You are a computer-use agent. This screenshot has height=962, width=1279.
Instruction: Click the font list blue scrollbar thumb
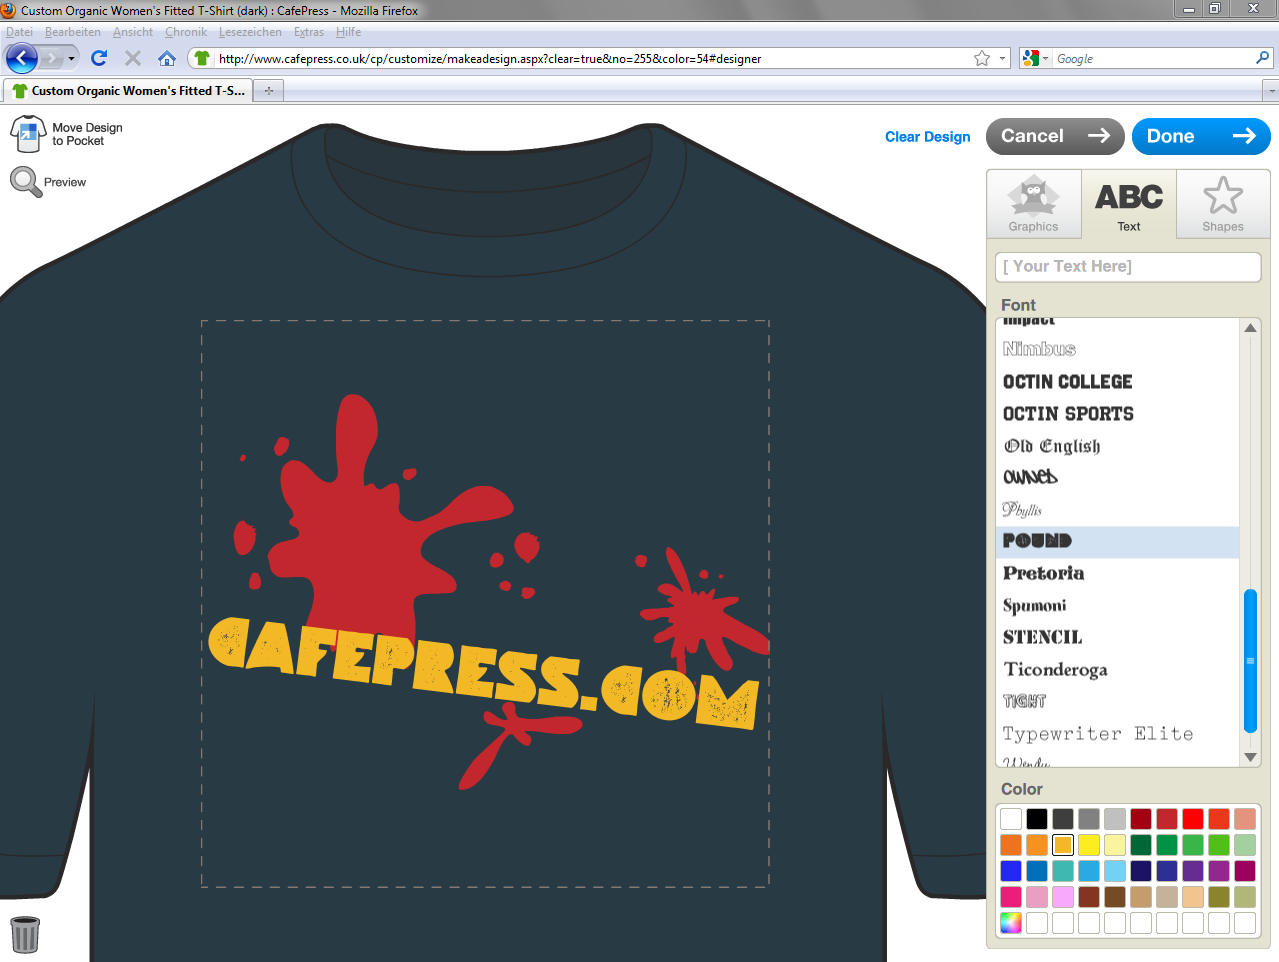1250,661
